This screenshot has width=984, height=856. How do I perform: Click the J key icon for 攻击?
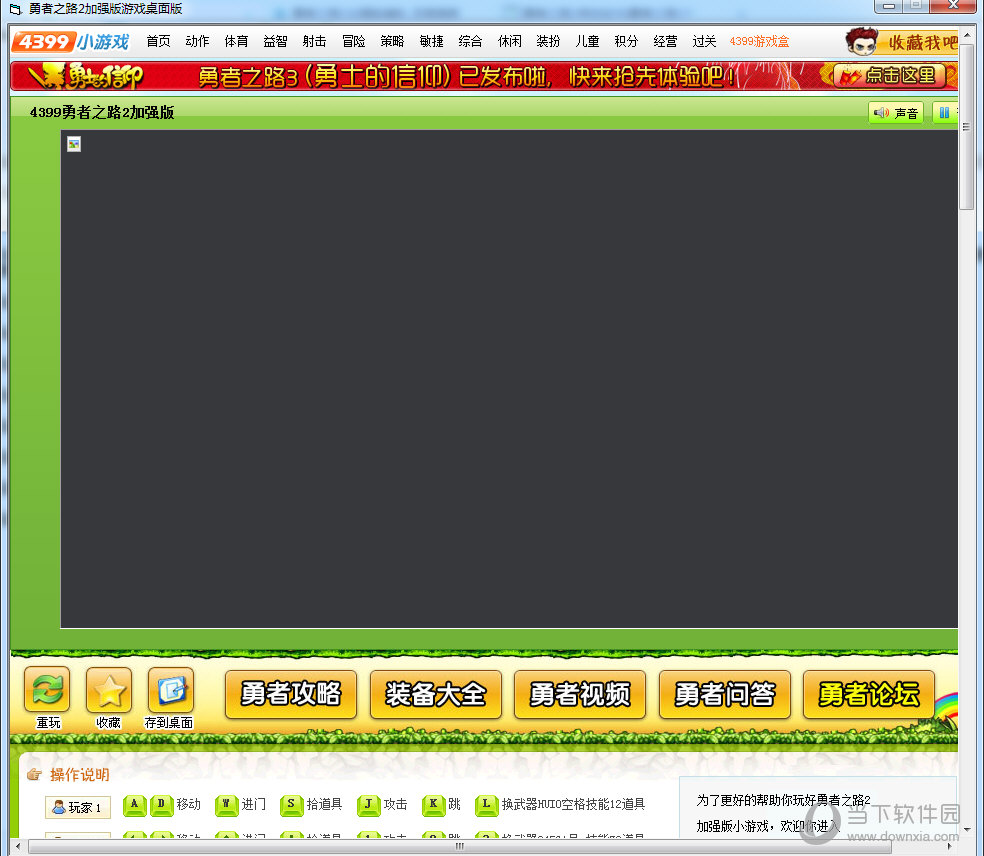coord(368,805)
